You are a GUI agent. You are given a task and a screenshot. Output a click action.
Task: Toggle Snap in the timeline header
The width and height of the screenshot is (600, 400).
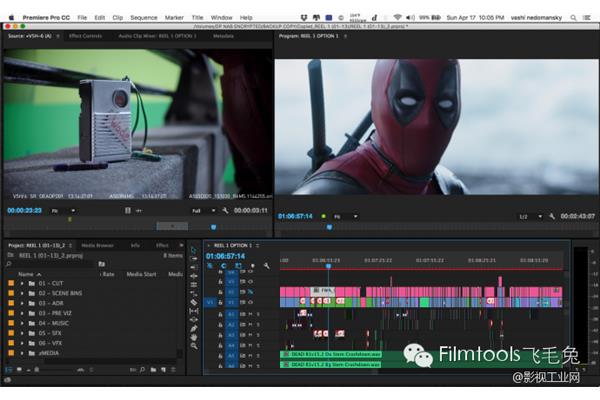(223, 266)
